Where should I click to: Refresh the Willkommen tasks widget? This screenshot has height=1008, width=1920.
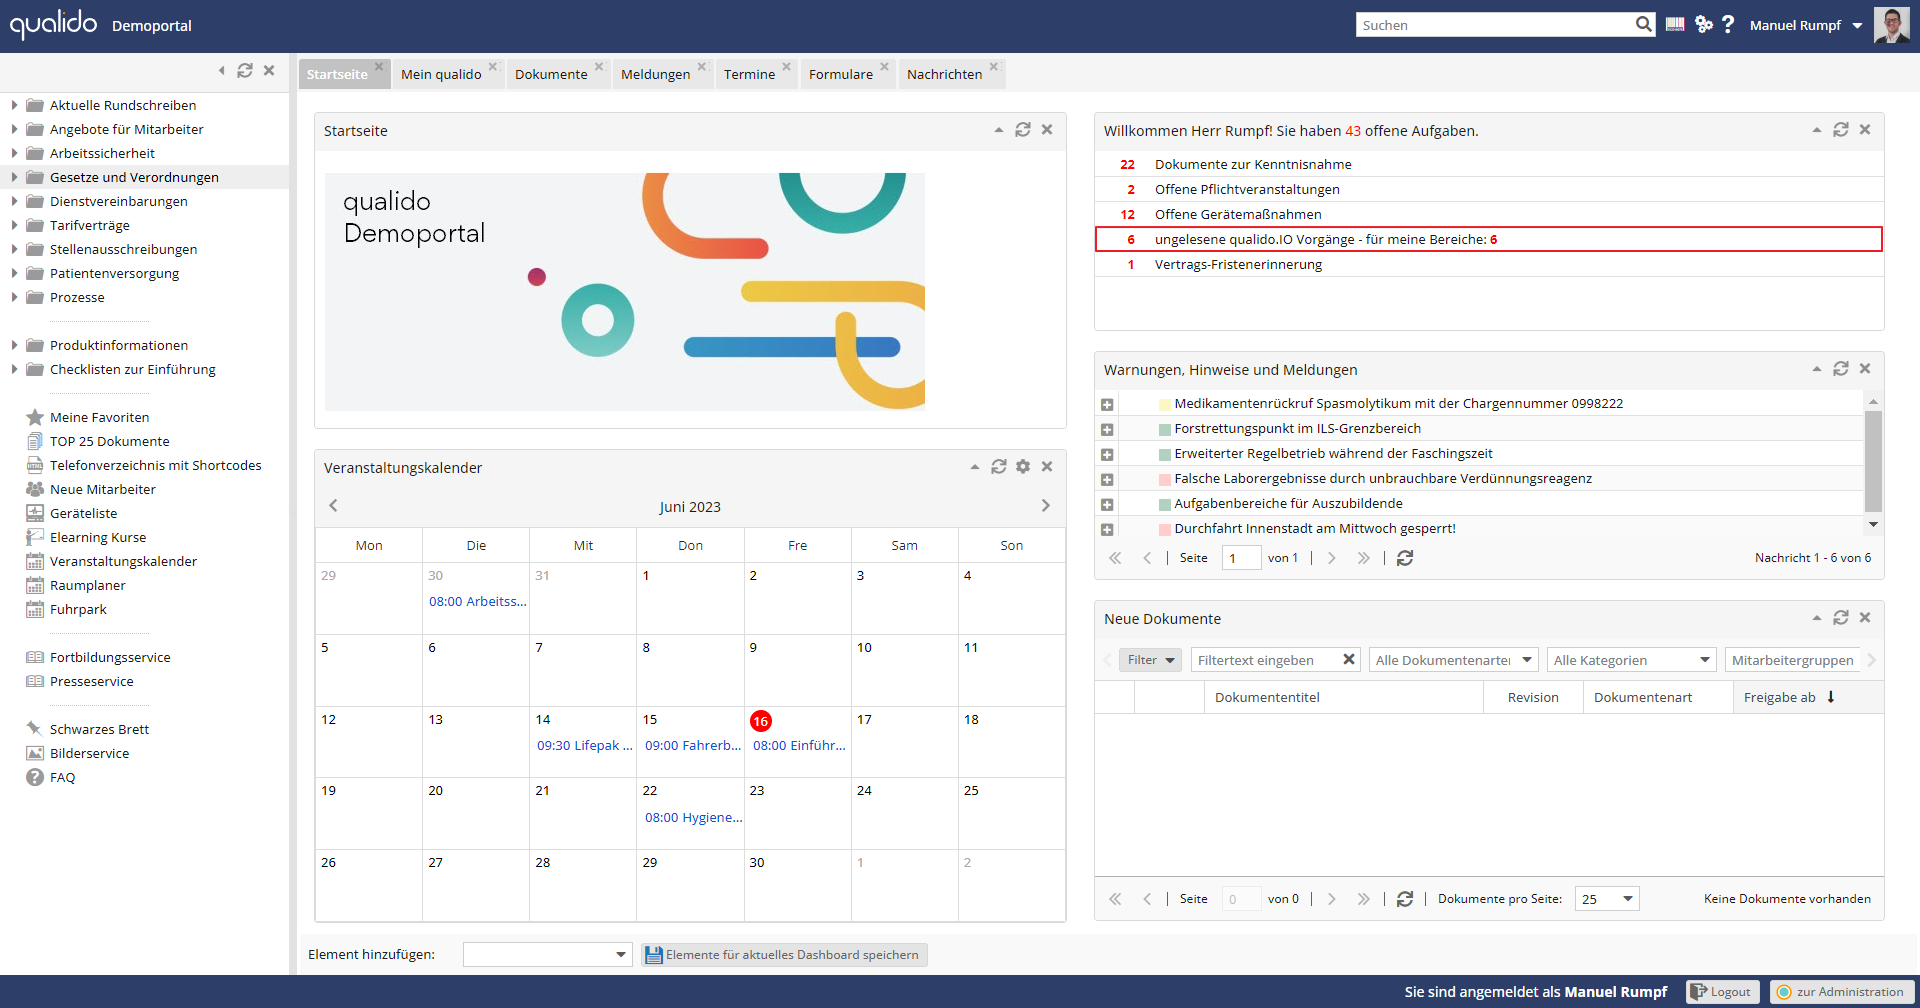(x=1841, y=130)
